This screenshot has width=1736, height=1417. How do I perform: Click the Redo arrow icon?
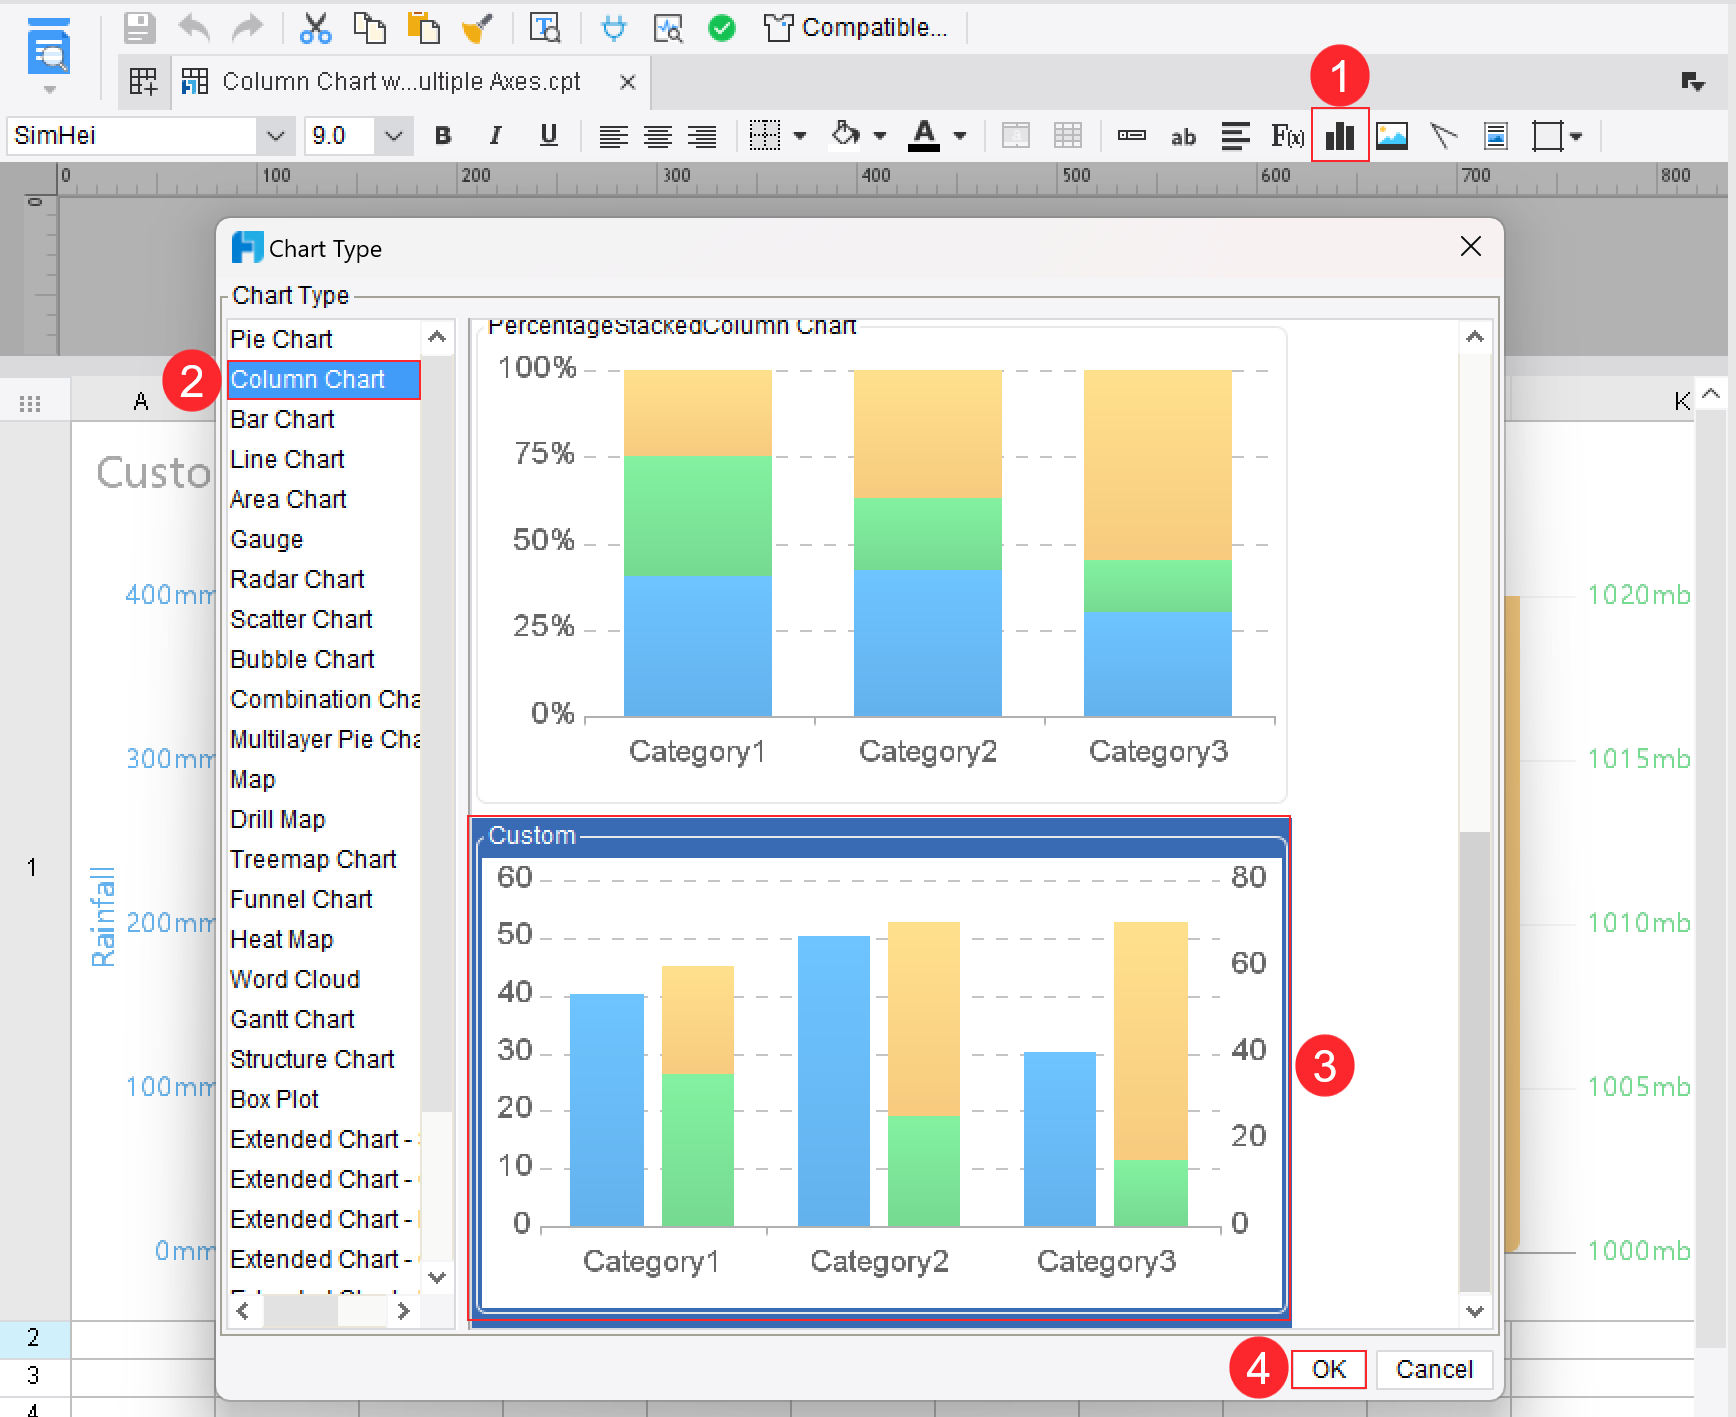[247, 27]
